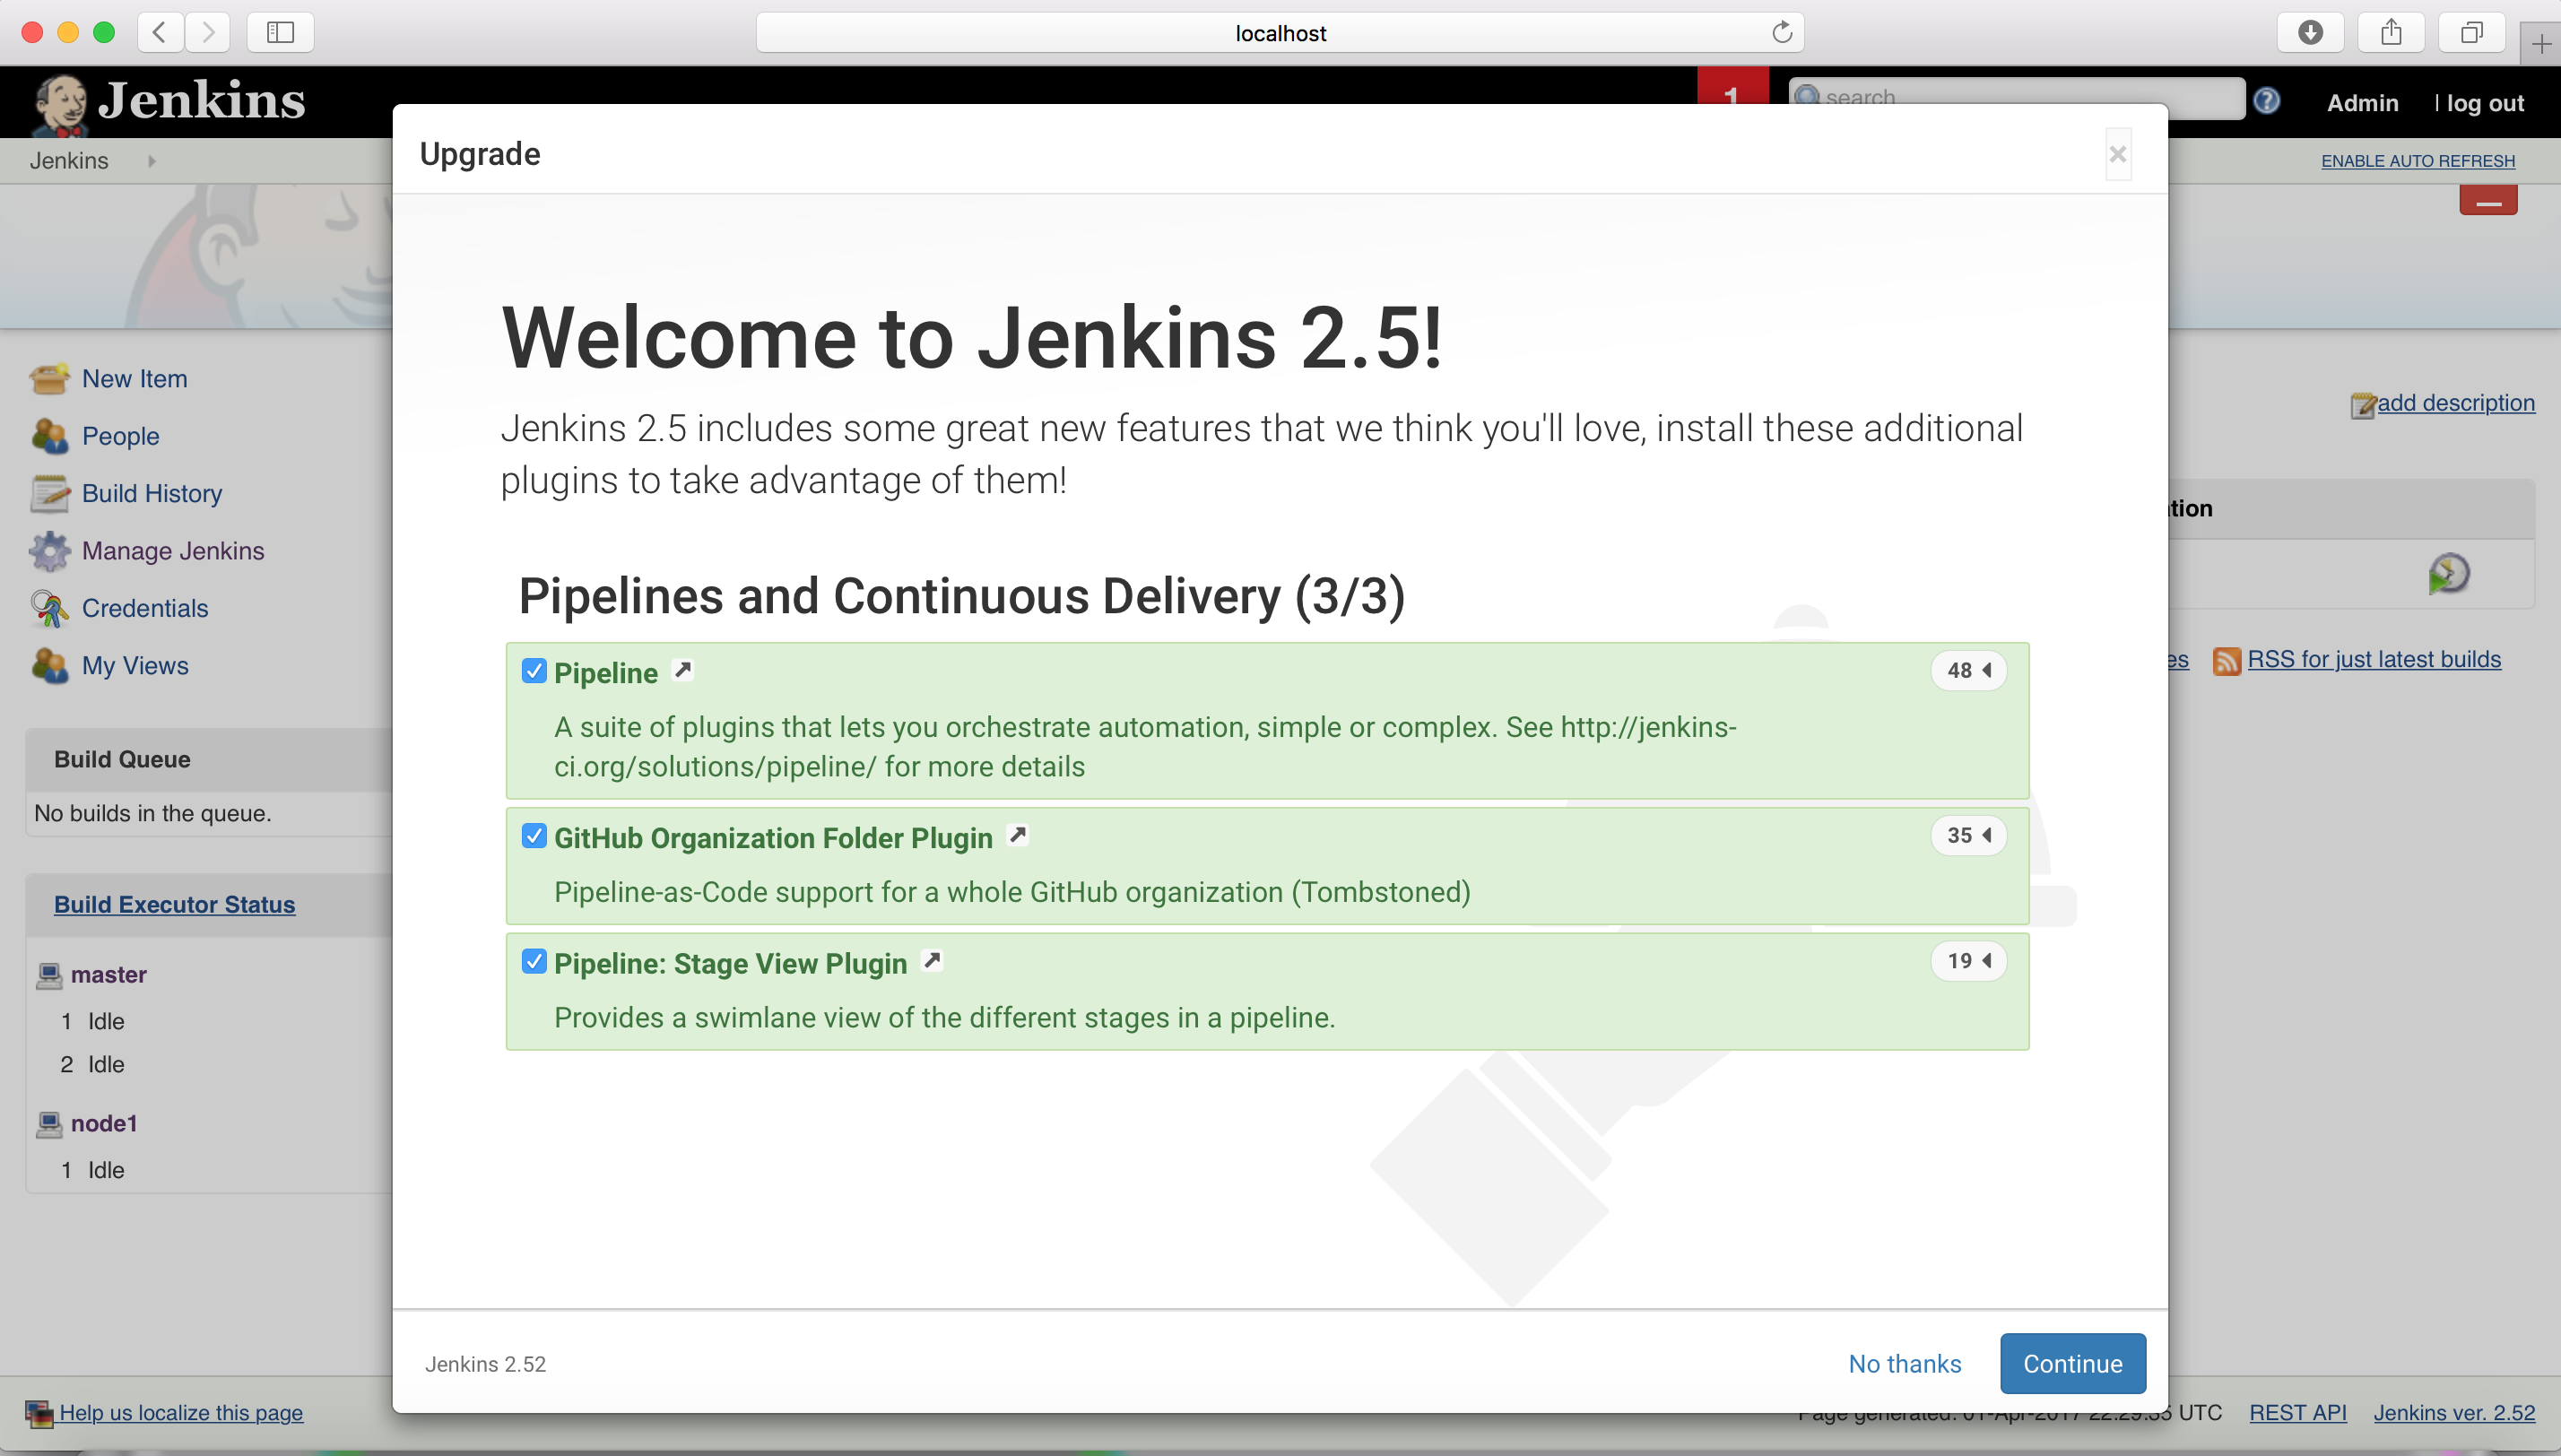Expand the 19 dependencies badge
This screenshot has width=2561, height=1456.
click(x=1968, y=961)
